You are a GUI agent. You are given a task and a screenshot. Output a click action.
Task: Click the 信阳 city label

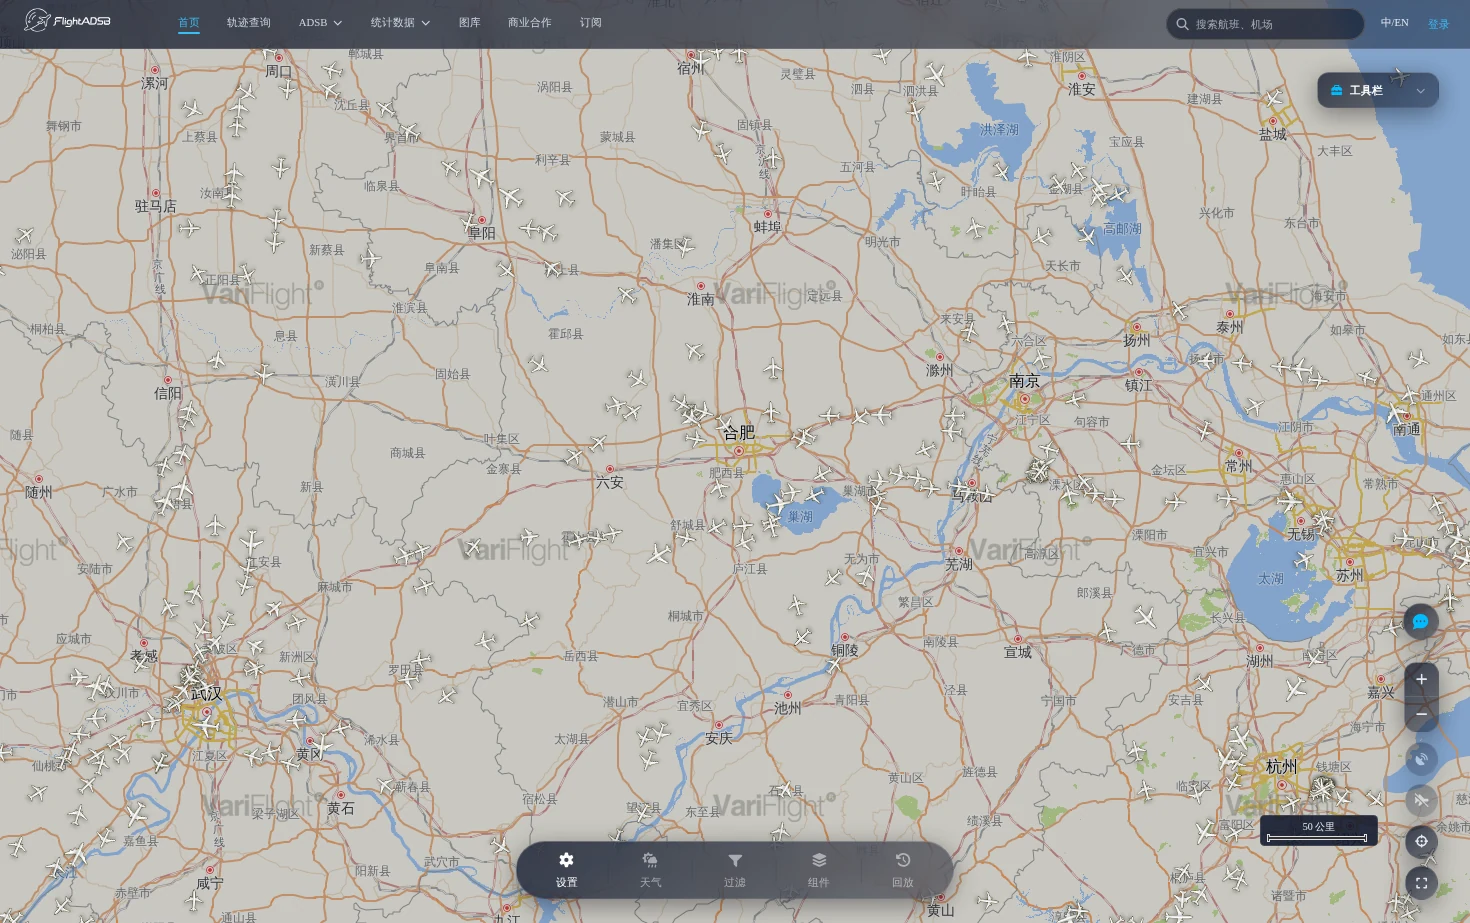coord(168,393)
